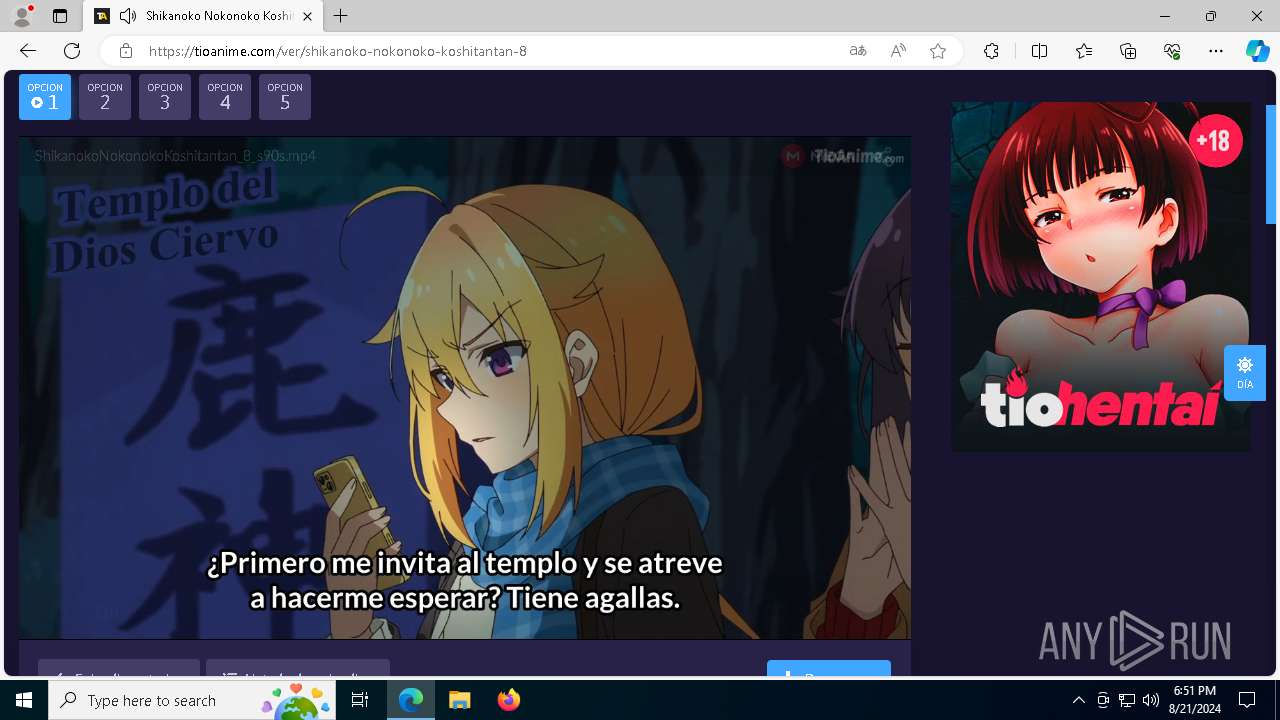
Task: Open a new browser tab
Action: point(341,16)
